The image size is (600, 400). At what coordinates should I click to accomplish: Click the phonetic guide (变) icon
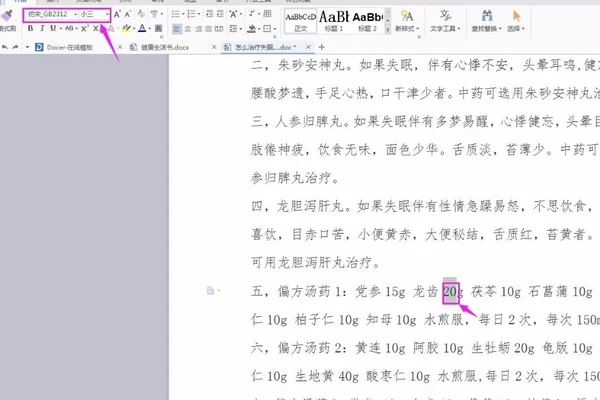coord(154,15)
